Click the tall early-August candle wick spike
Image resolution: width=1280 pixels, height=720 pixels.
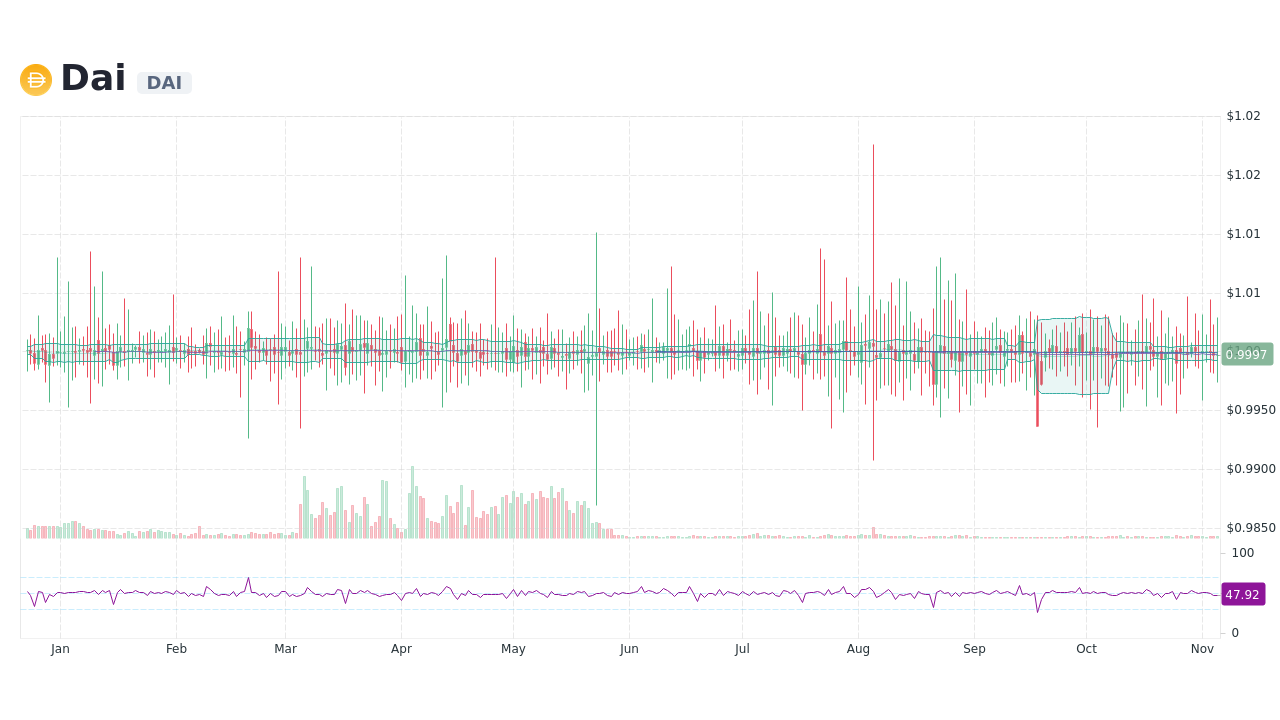coord(873,302)
